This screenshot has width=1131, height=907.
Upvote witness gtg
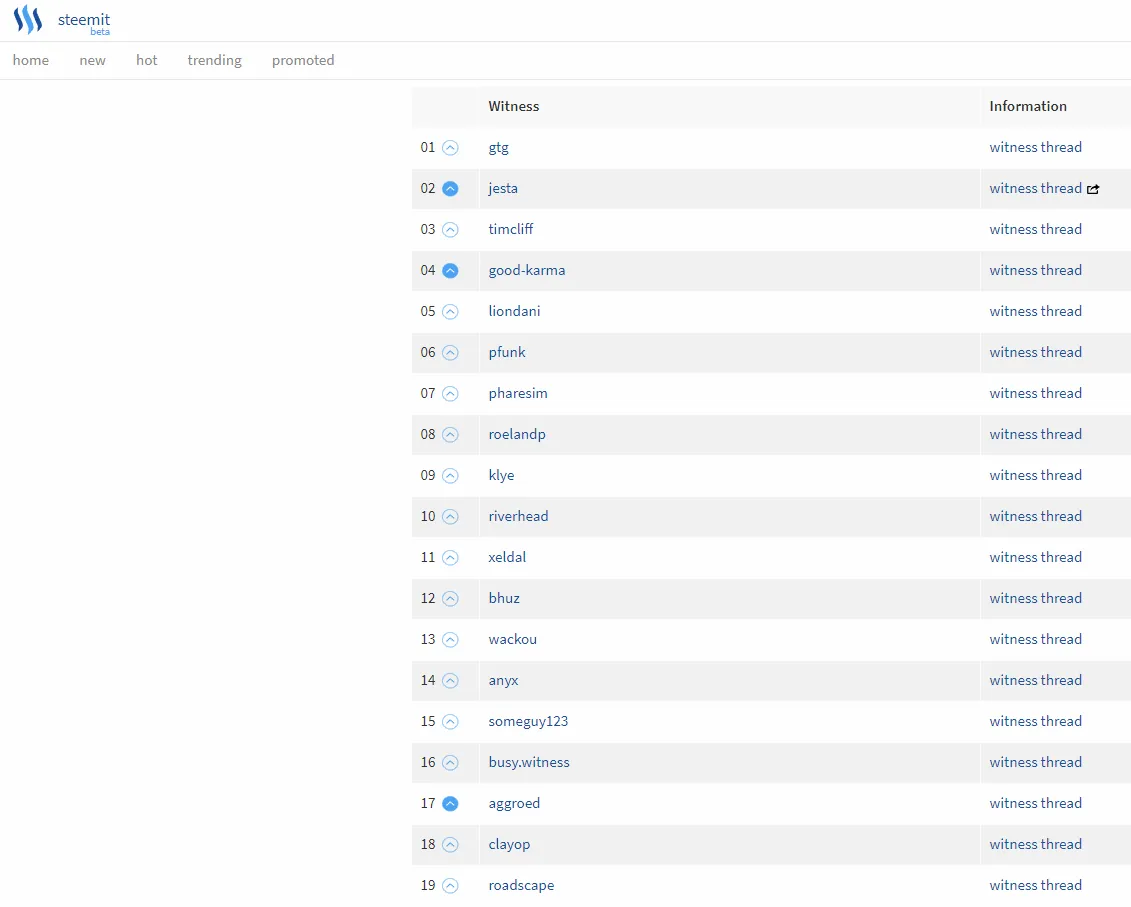[x=450, y=148]
